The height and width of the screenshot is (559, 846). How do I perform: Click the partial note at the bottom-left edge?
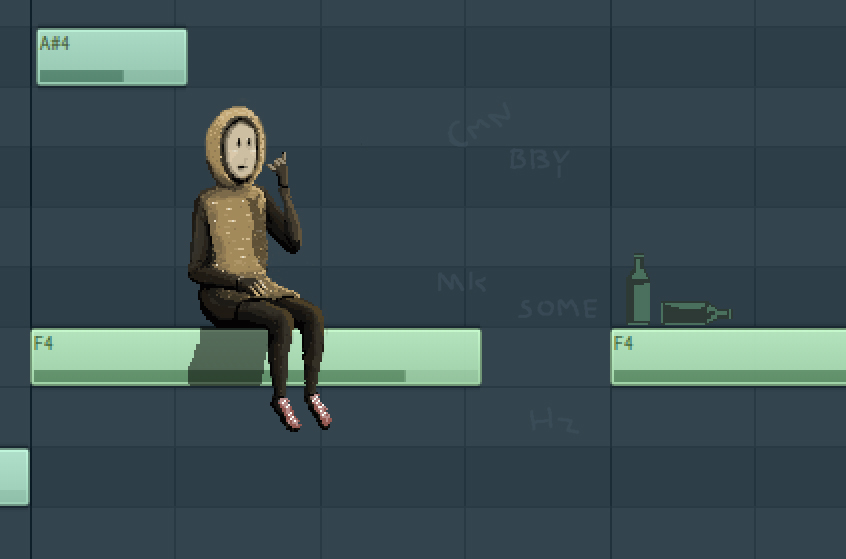(x=13, y=476)
